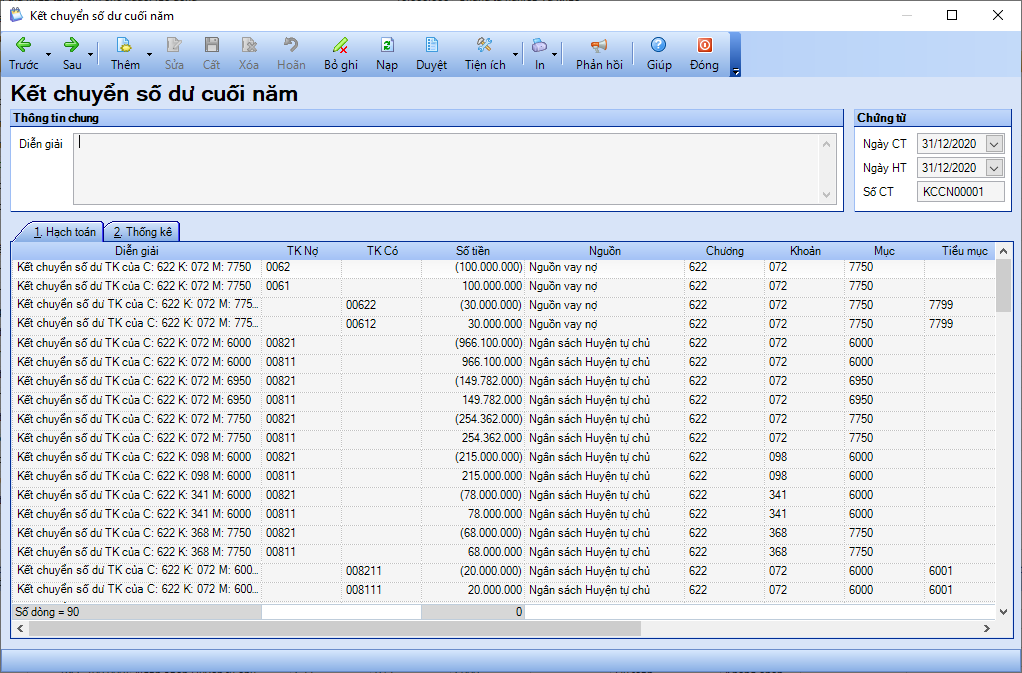
Task: Click the Phản hồi feedback icon
Action: click(x=598, y=46)
